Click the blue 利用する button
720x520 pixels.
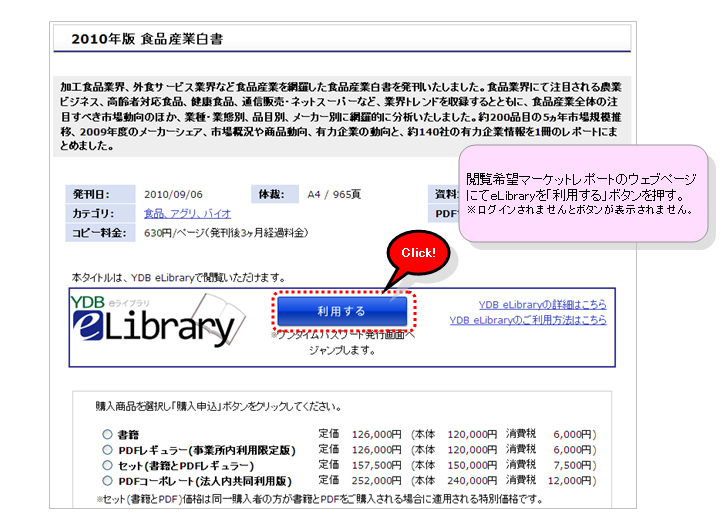341,312
